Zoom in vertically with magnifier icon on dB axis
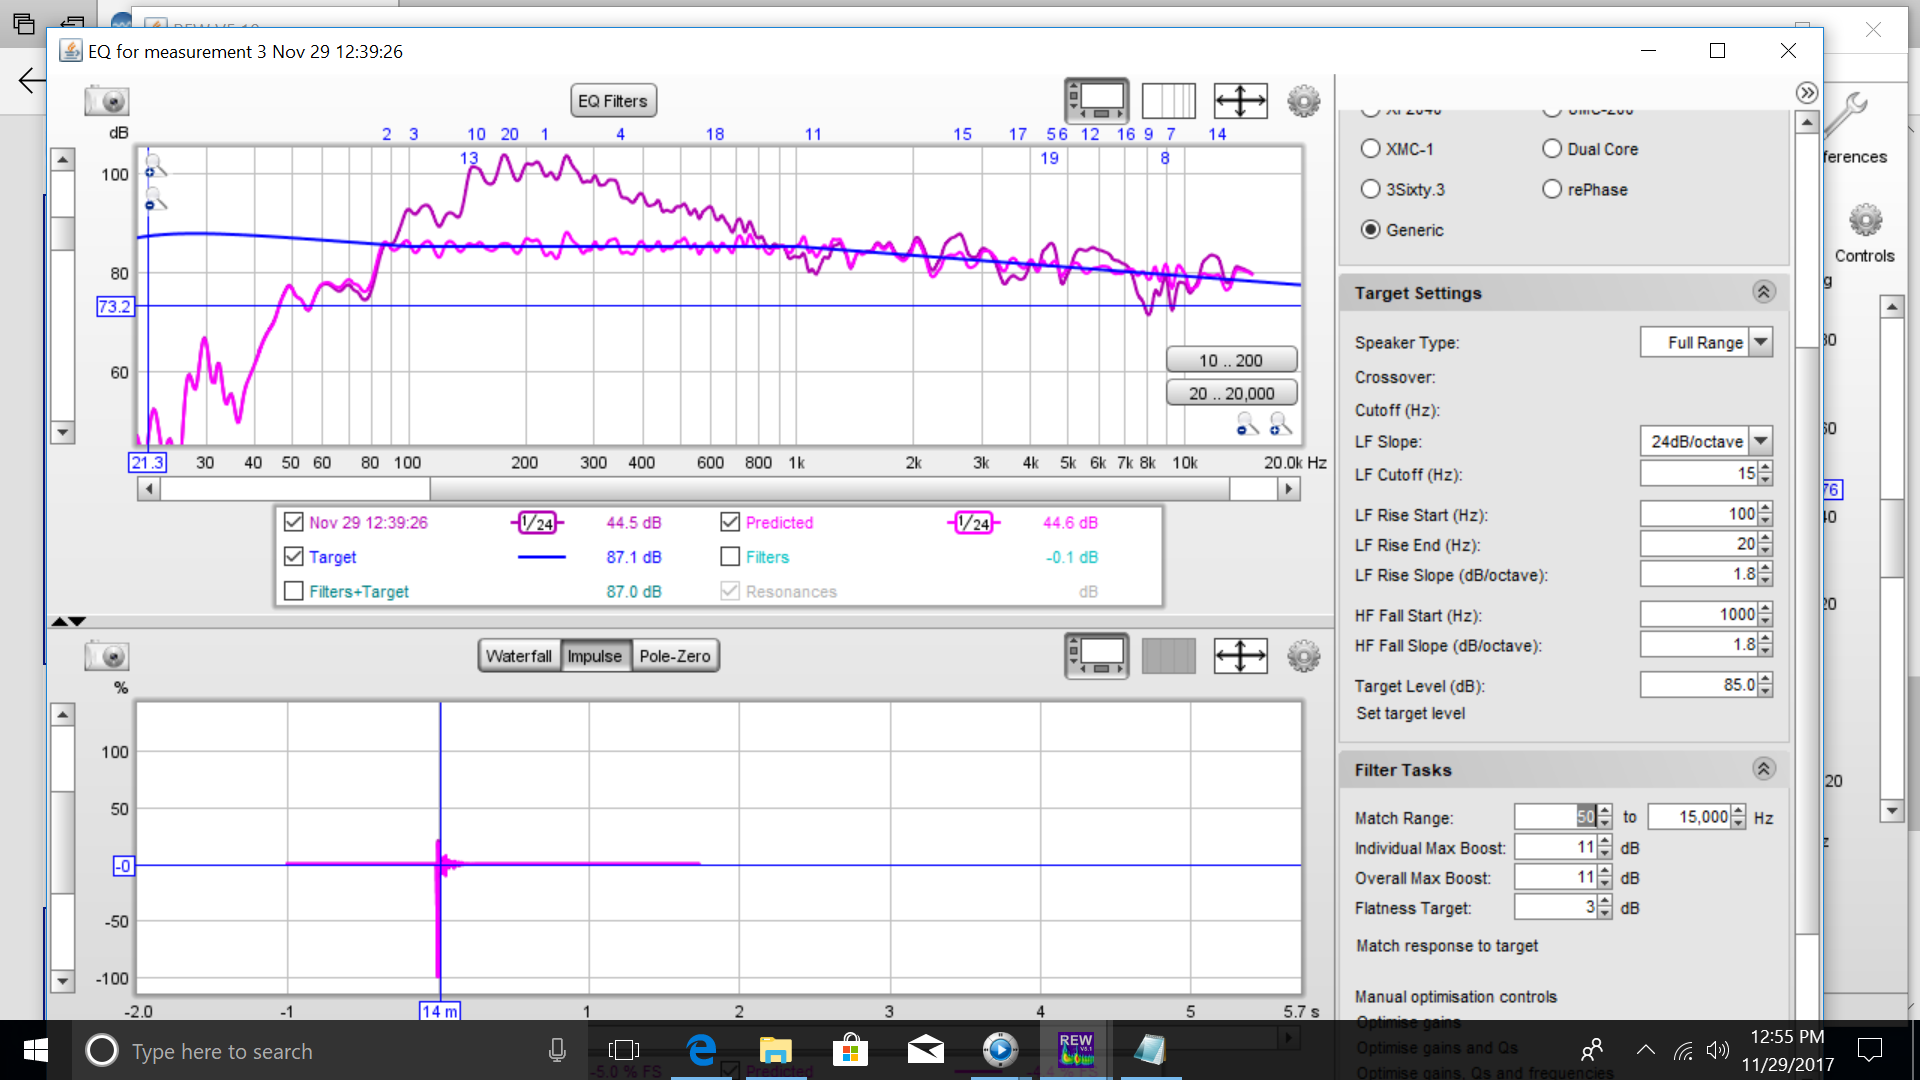 (x=155, y=166)
